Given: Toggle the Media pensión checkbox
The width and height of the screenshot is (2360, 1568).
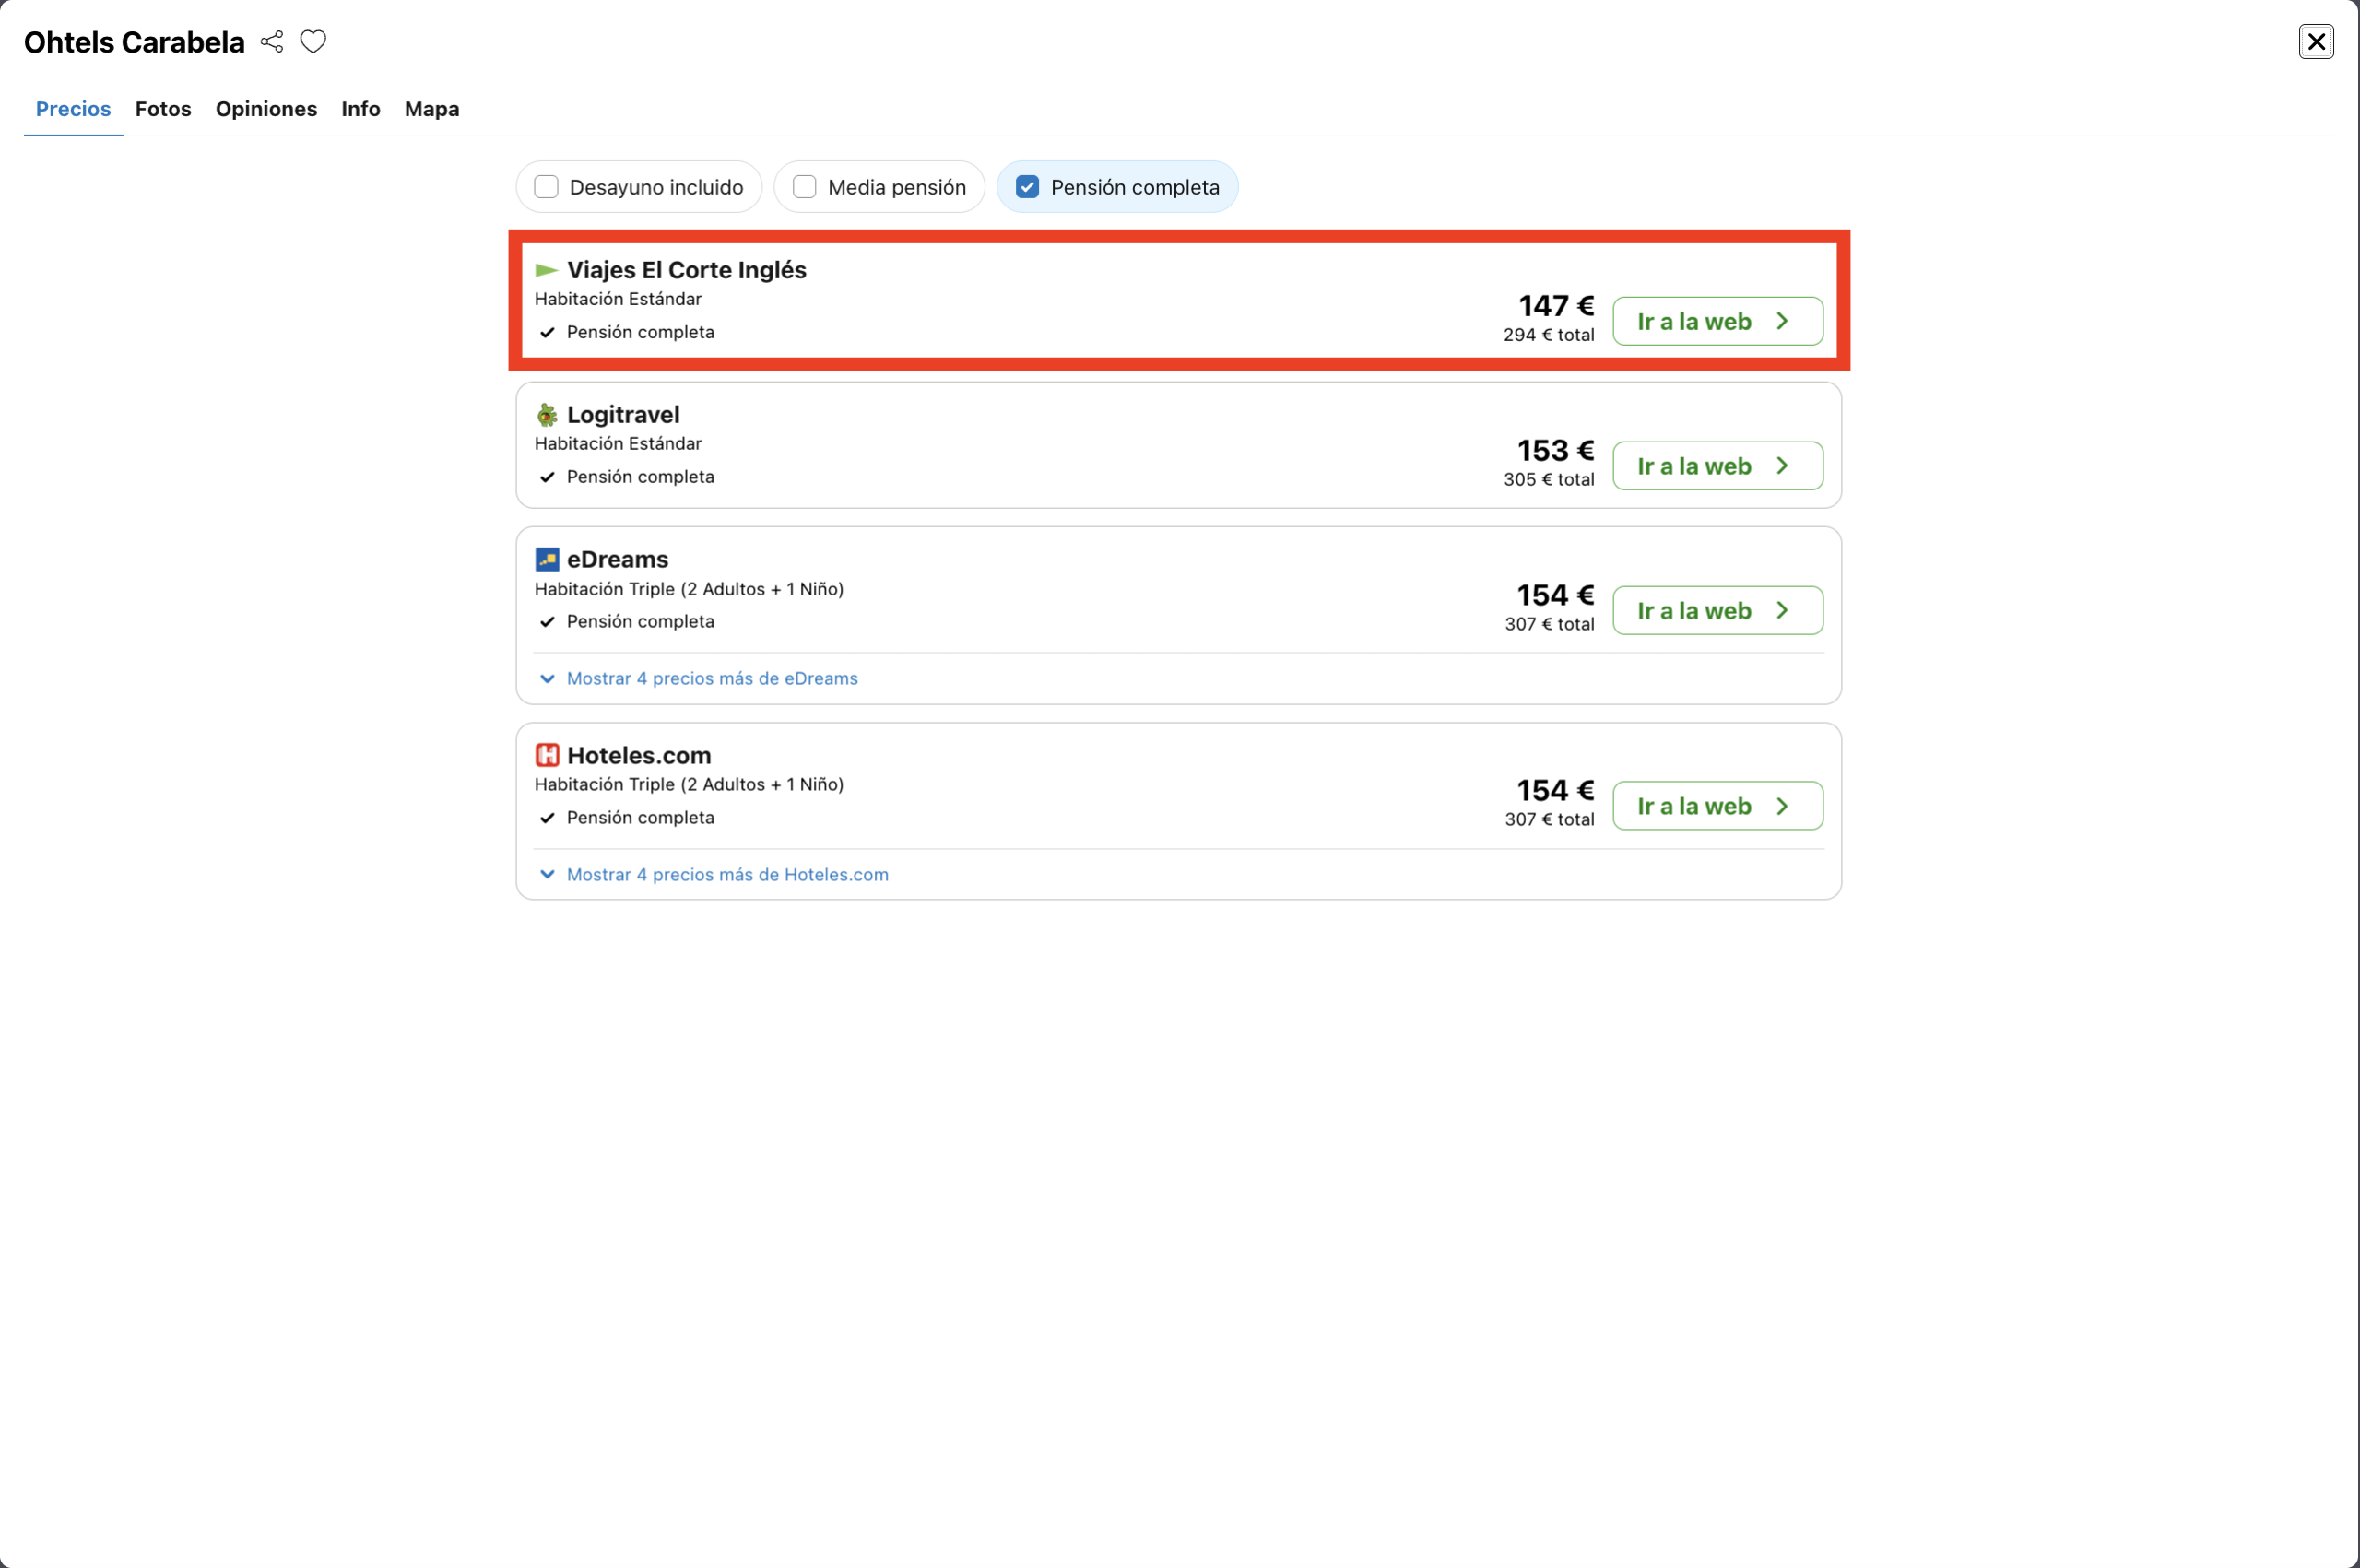Looking at the screenshot, I should pos(804,187).
